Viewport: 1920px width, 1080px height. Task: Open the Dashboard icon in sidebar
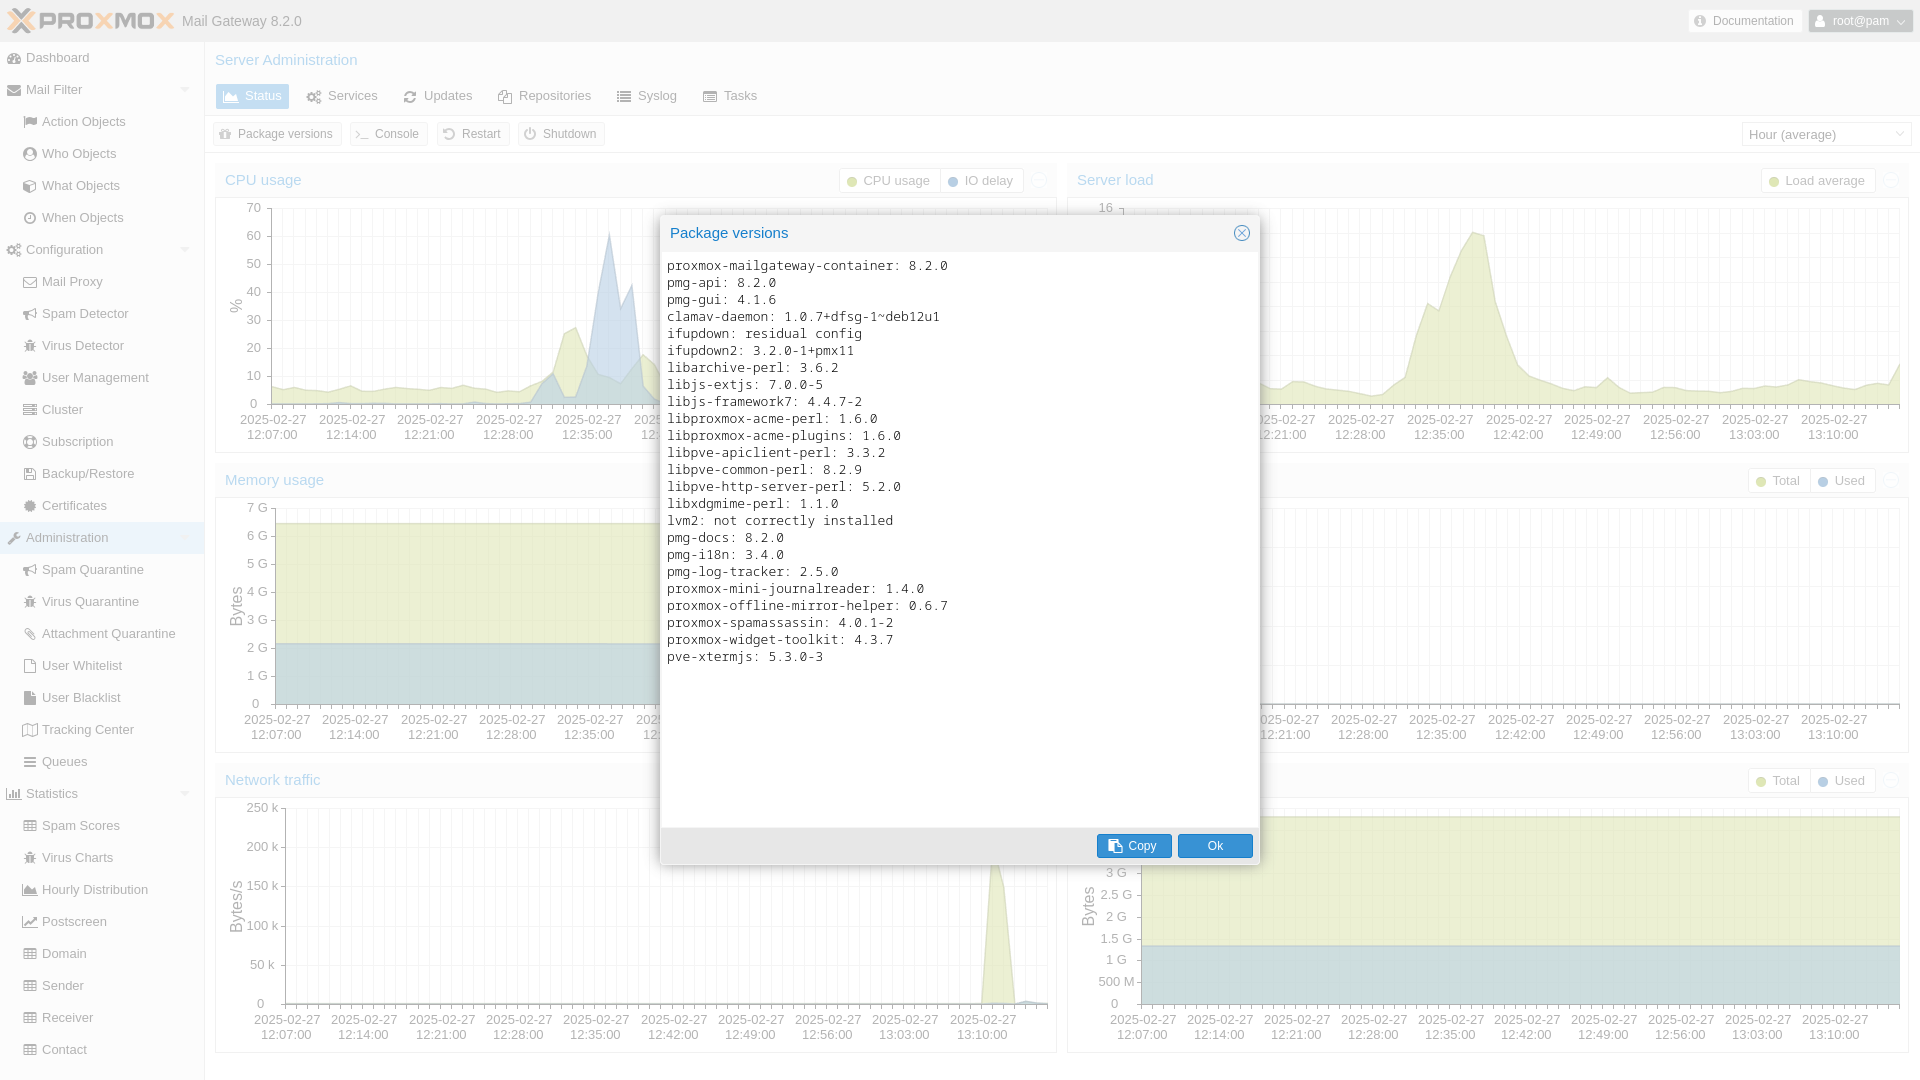pos(14,58)
